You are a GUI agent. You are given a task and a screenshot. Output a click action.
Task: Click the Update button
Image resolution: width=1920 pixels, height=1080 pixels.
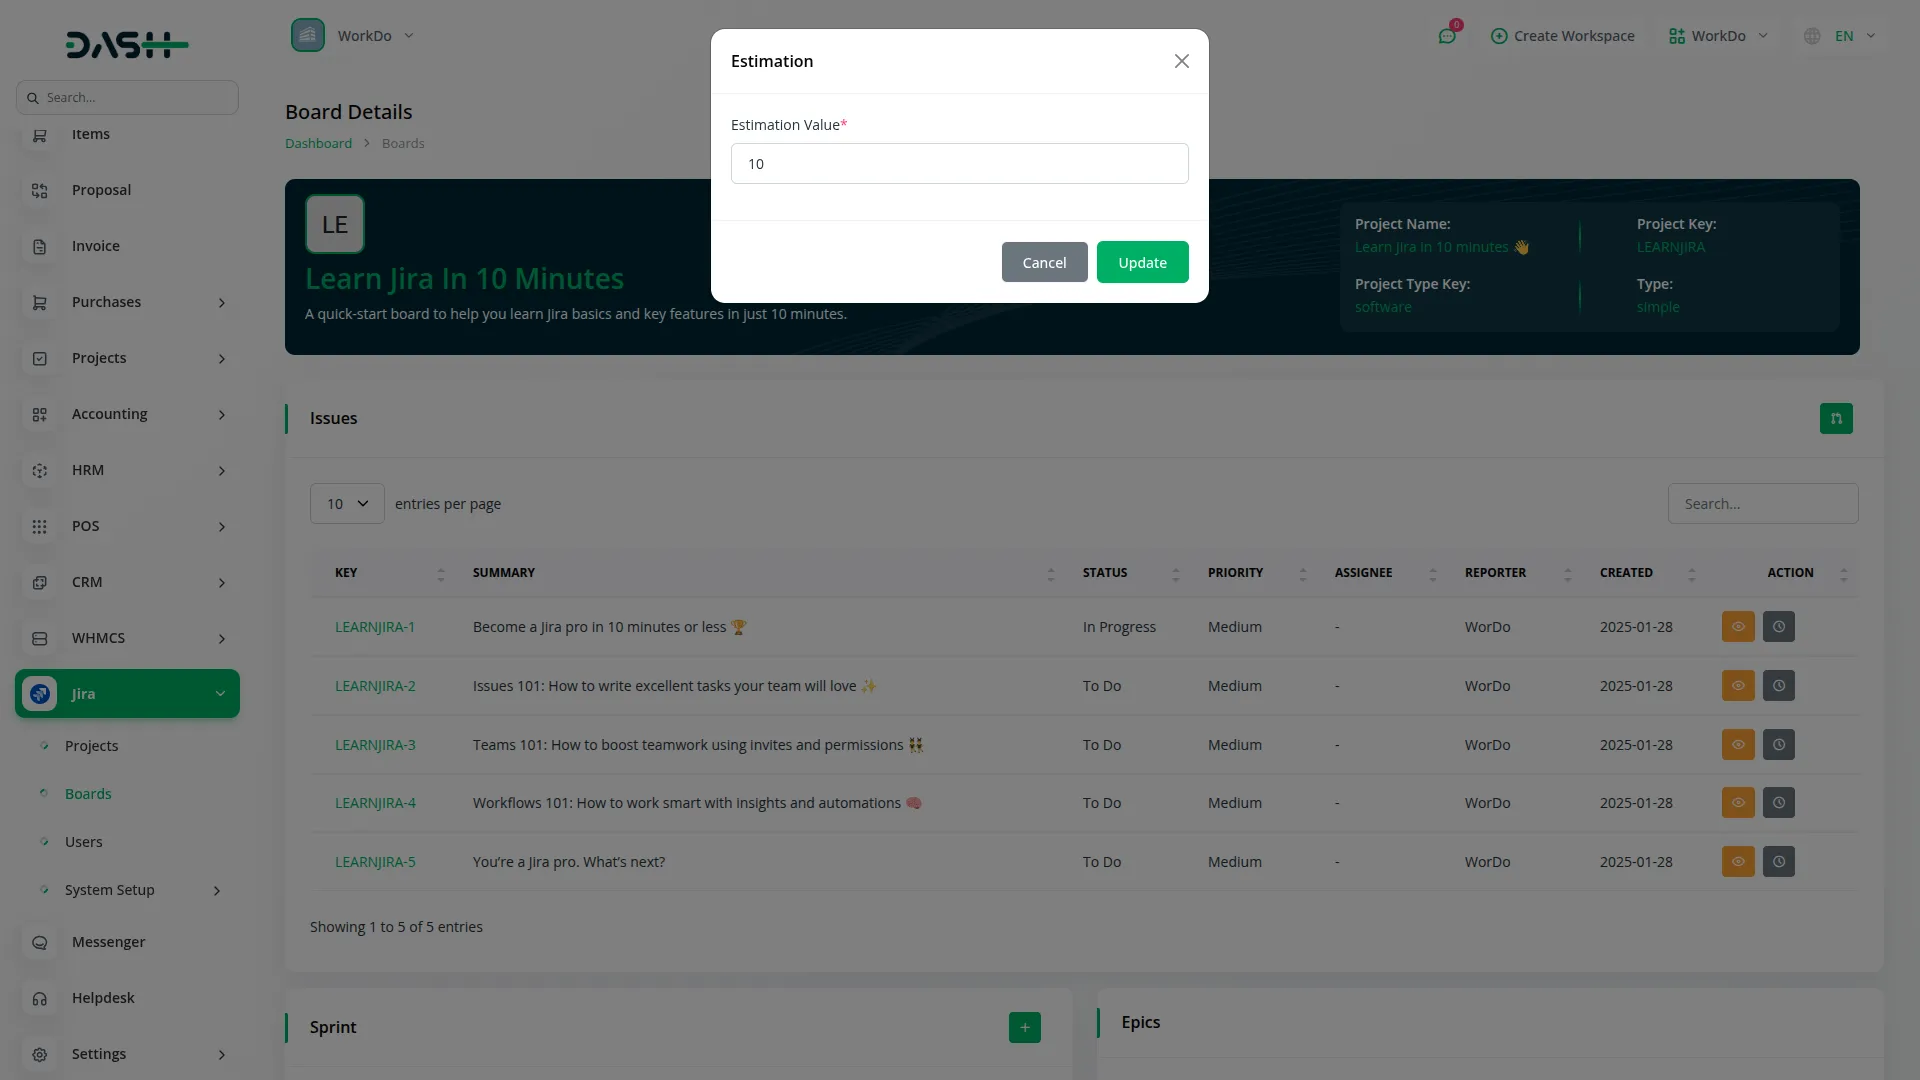click(x=1142, y=262)
